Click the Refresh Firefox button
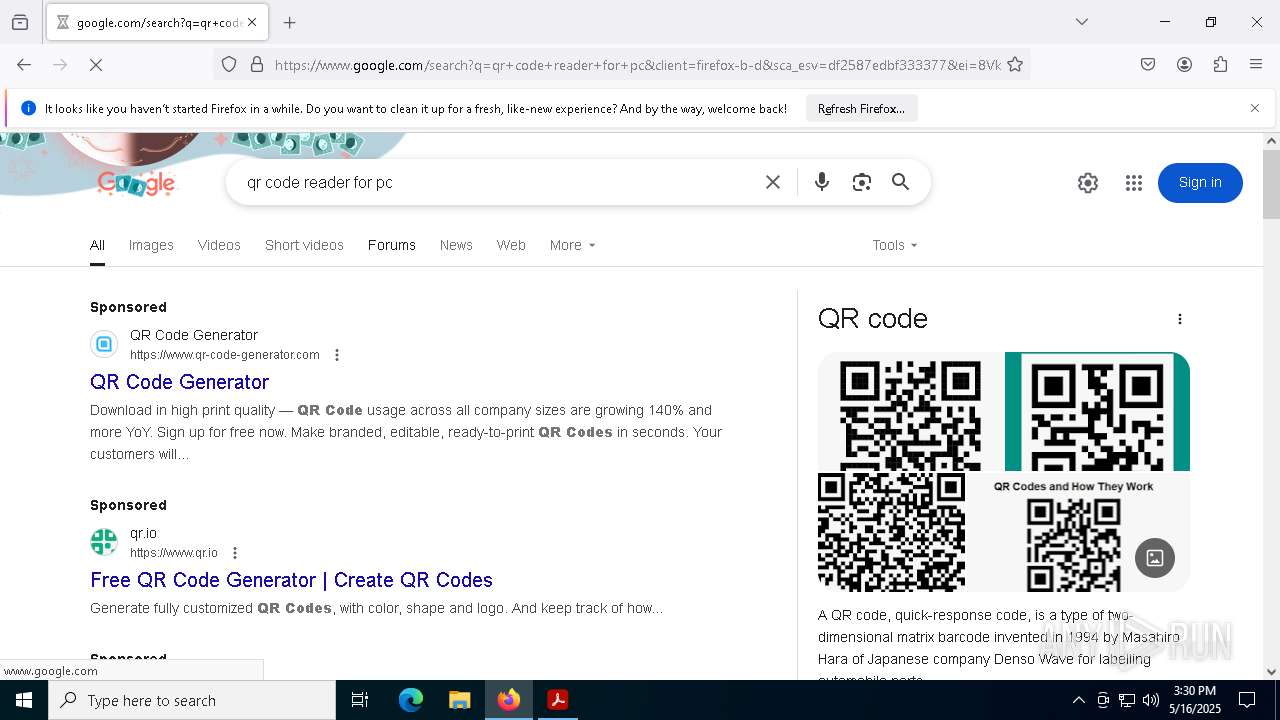The width and height of the screenshot is (1280, 720). [861, 108]
